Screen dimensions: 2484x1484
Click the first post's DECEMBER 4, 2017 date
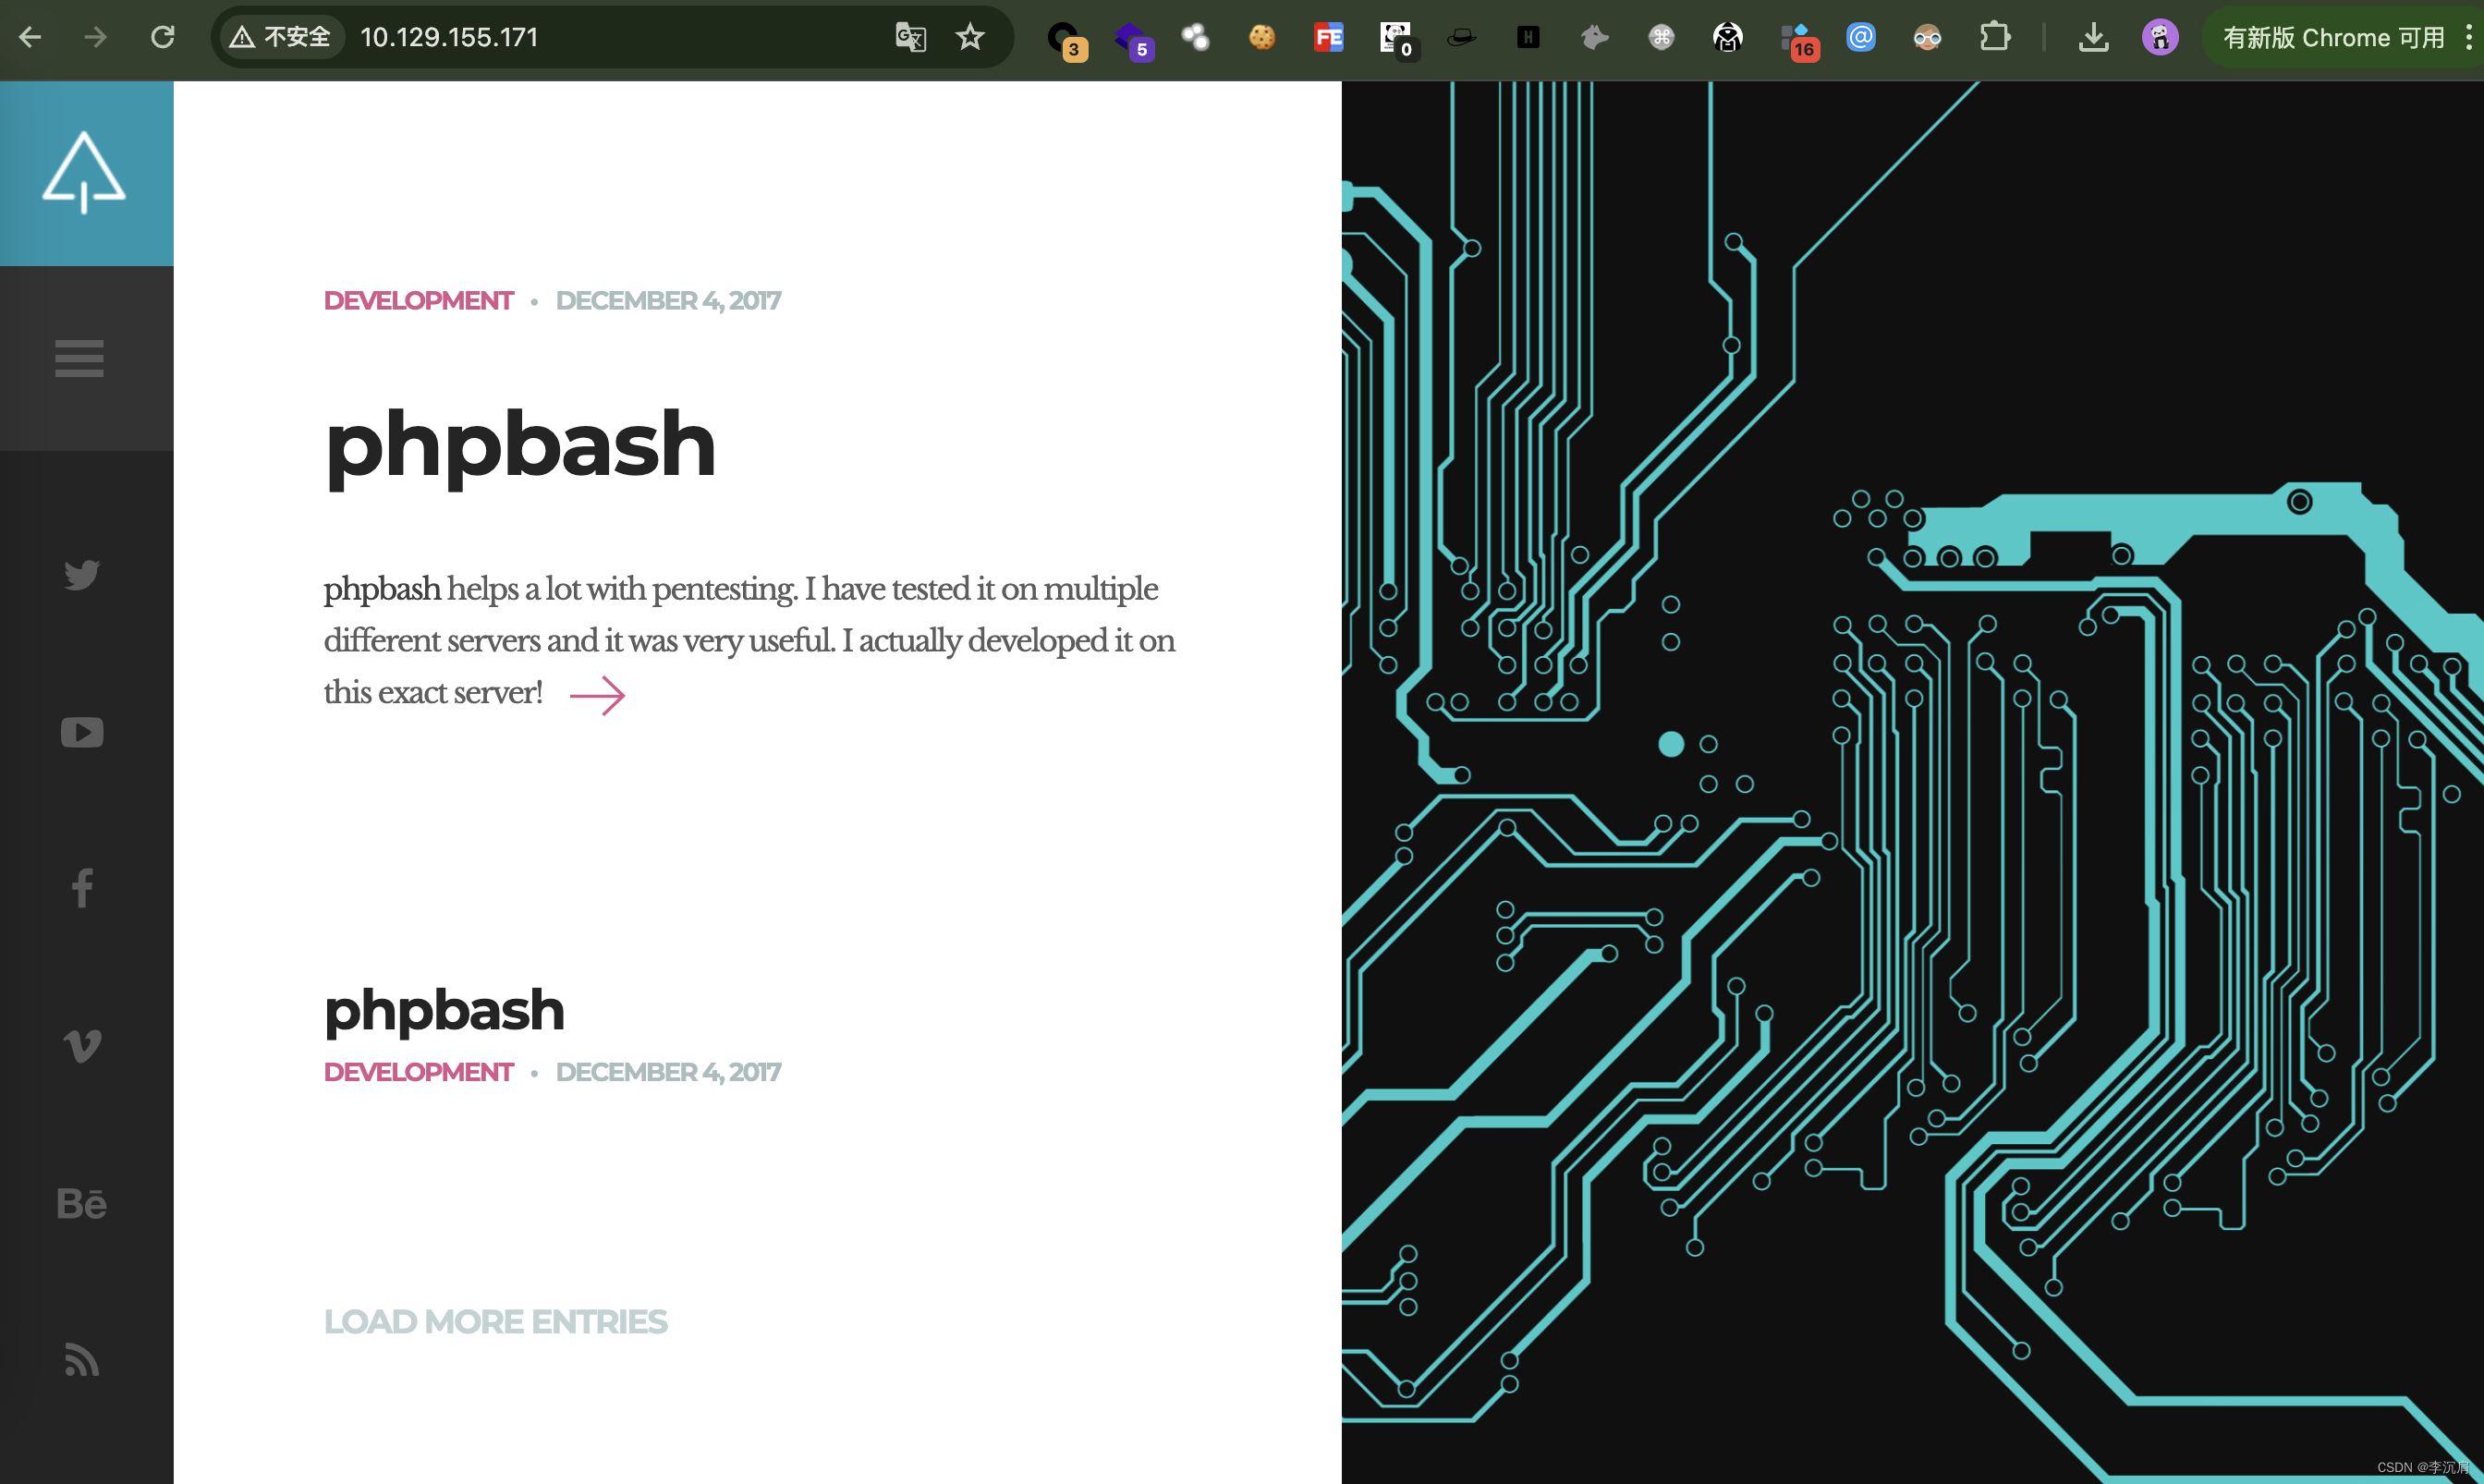pos(668,300)
